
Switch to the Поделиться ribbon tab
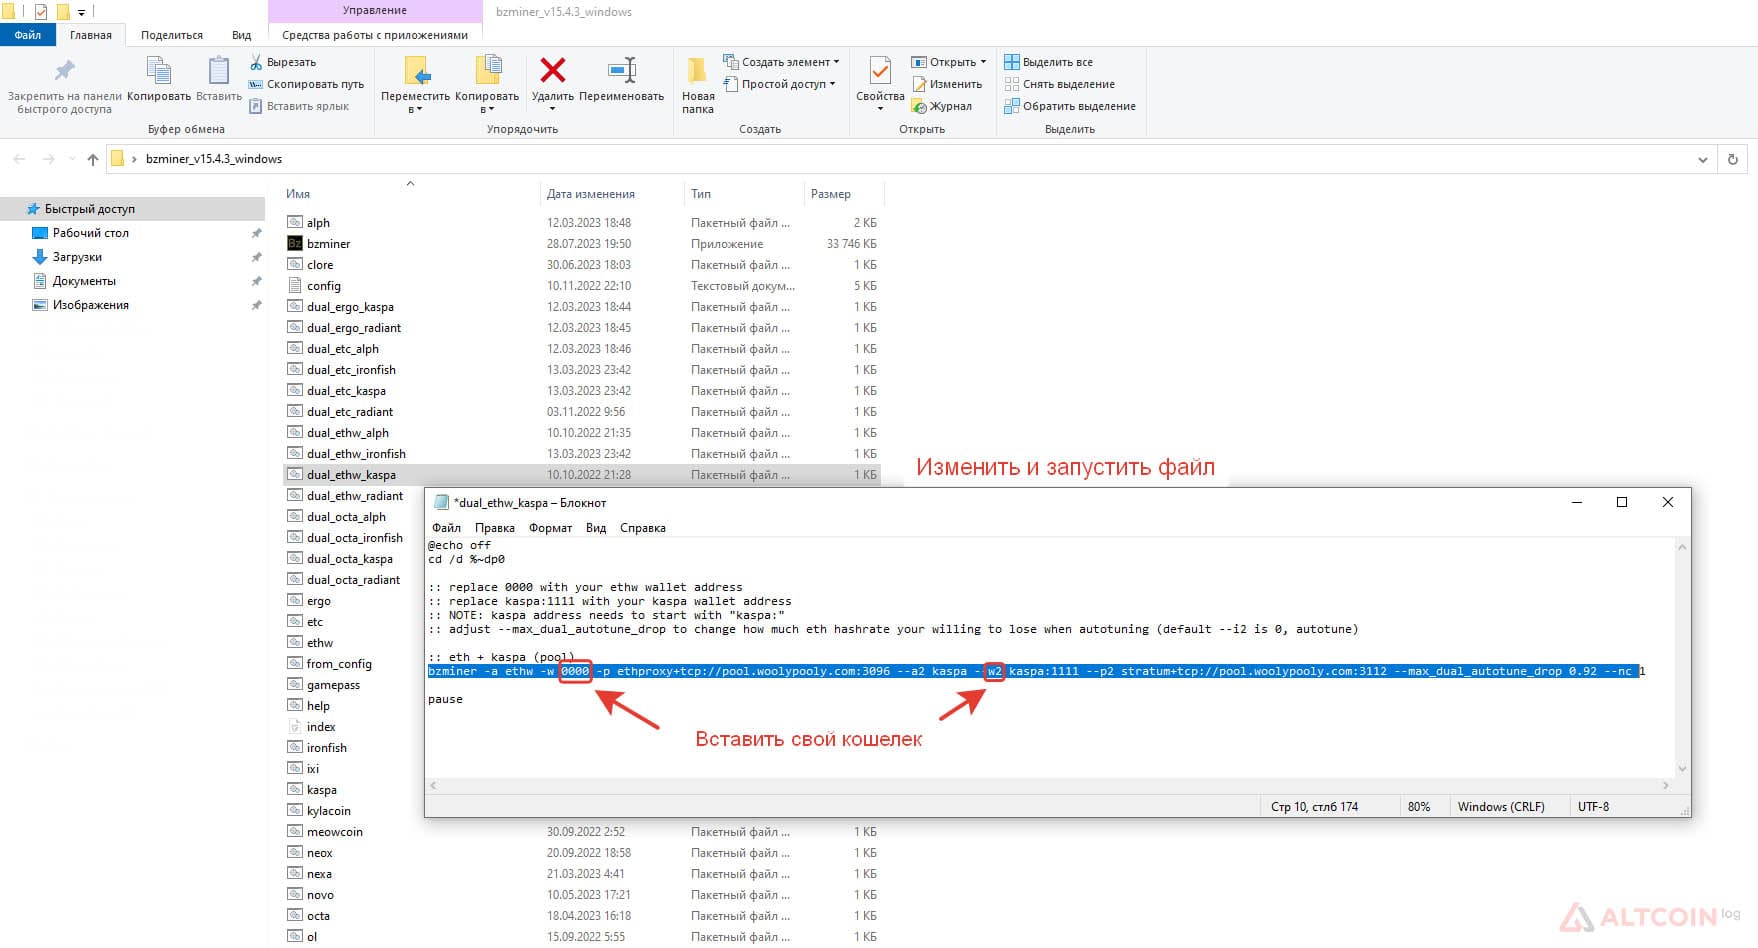click(x=171, y=35)
